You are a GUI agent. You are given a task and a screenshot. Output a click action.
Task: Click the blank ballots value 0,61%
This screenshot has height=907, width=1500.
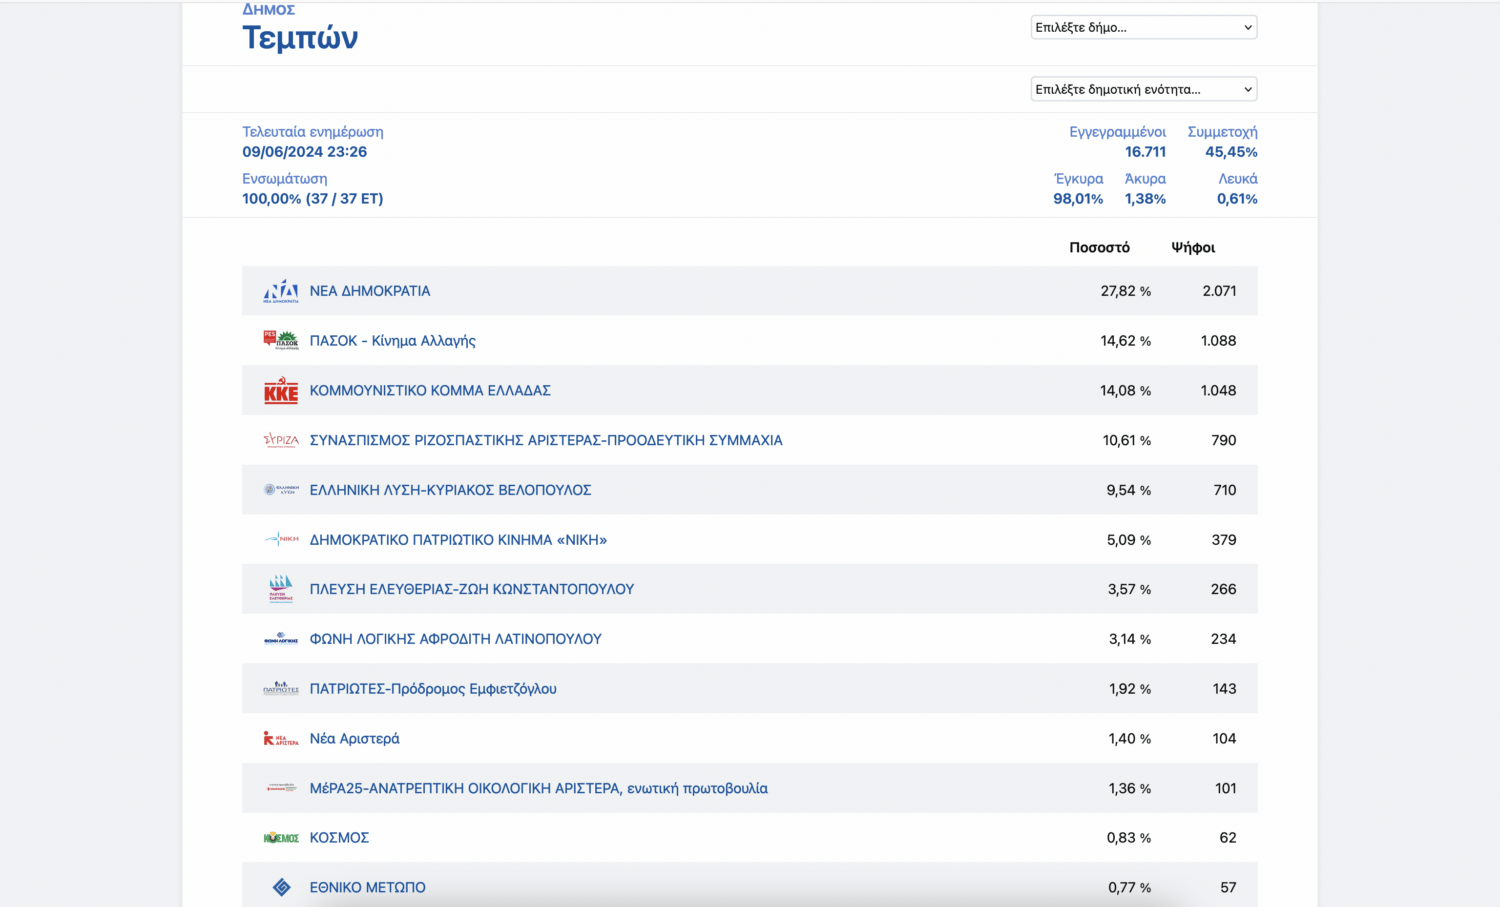[x=1237, y=199]
